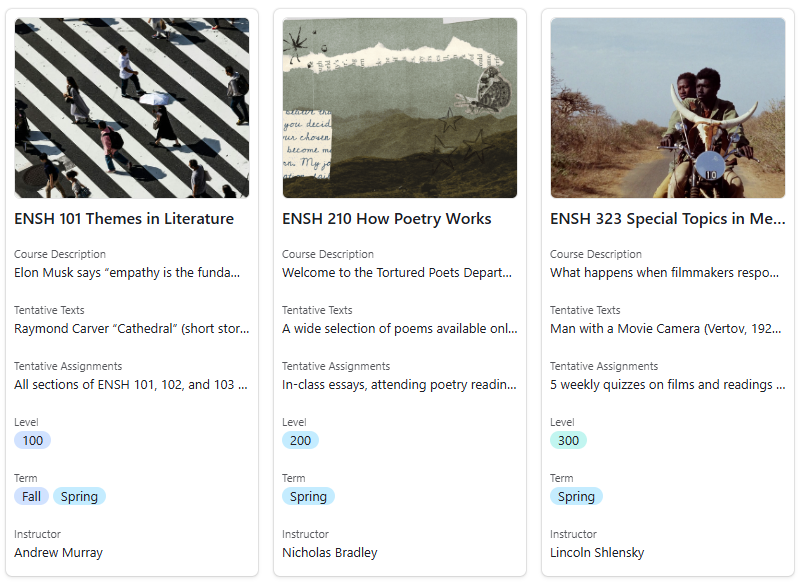Click the Spring term tag on ENSH 323
Viewport: 800px width, 584px height.
pos(576,496)
